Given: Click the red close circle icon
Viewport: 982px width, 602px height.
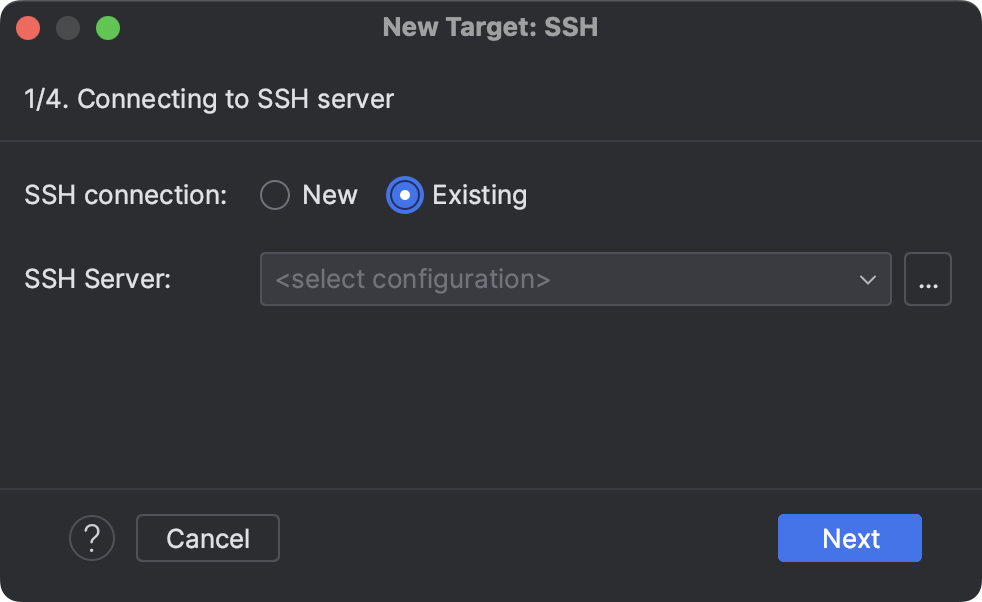Looking at the screenshot, I should (28, 27).
